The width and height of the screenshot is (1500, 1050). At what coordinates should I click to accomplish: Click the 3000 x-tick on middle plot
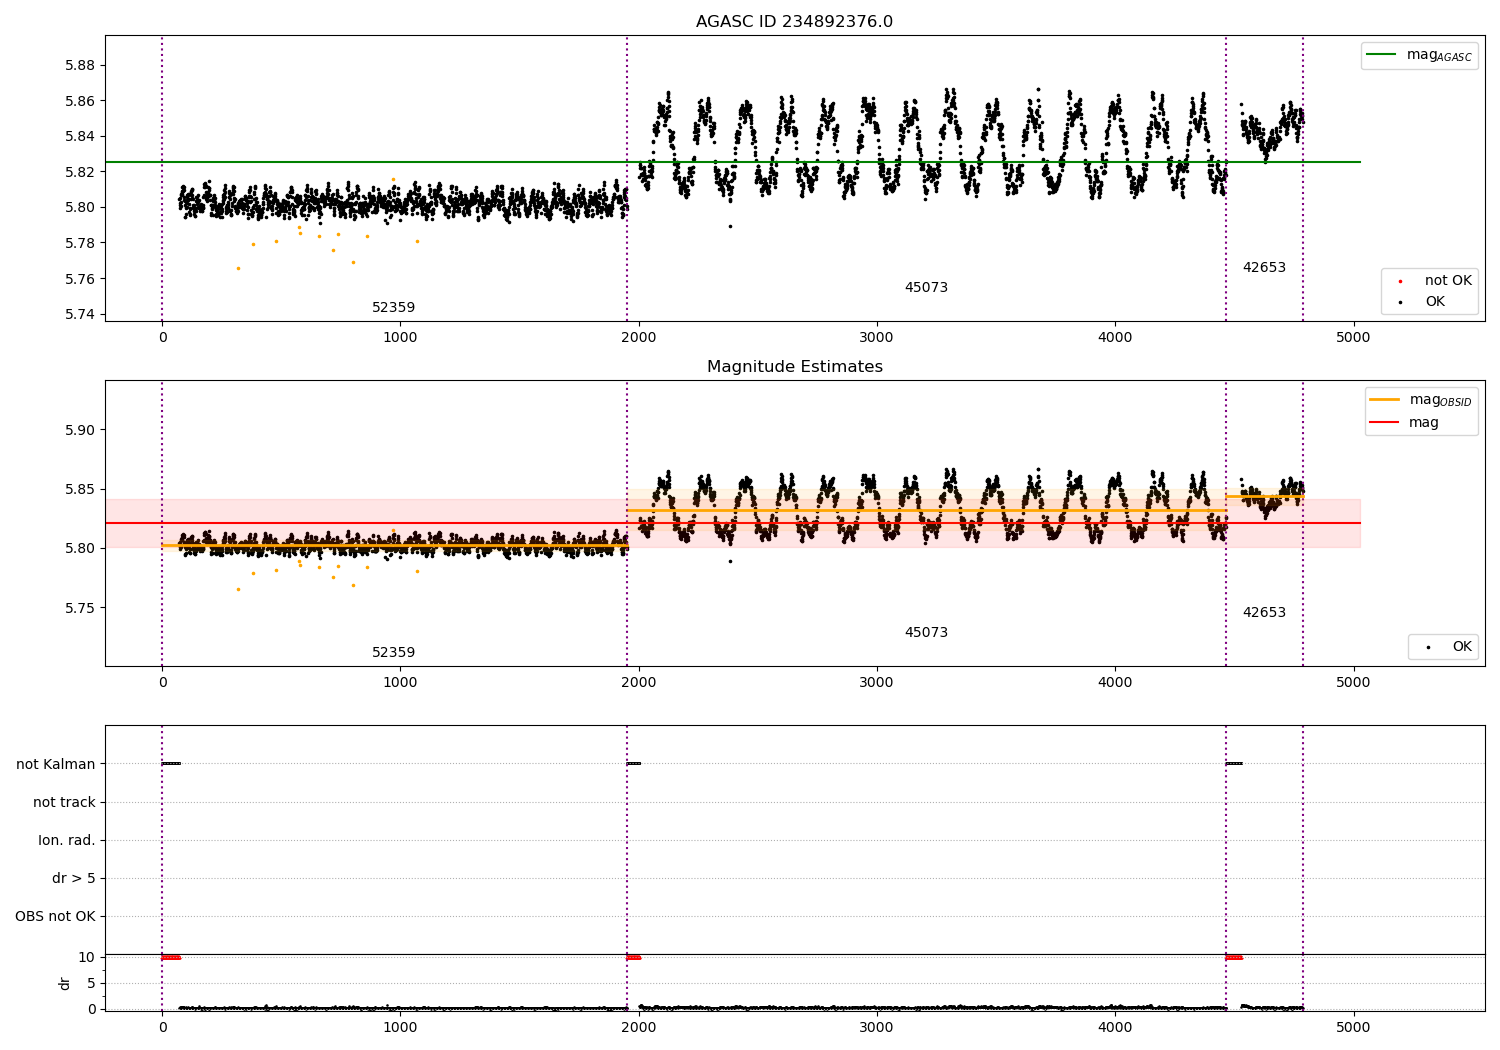[877, 682]
